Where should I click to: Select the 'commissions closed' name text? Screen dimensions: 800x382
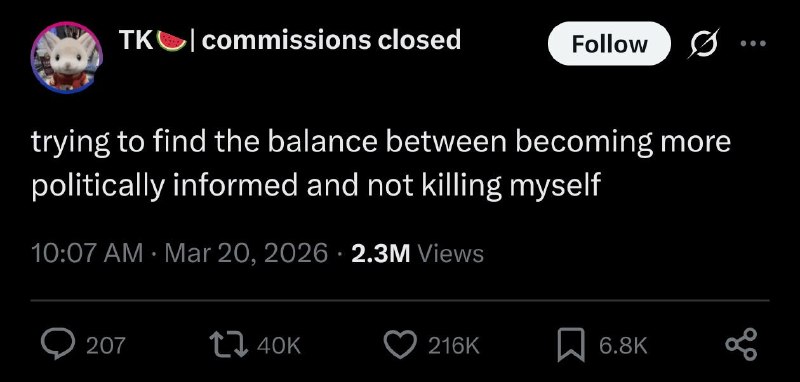pyautogui.click(x=332, y=40)
